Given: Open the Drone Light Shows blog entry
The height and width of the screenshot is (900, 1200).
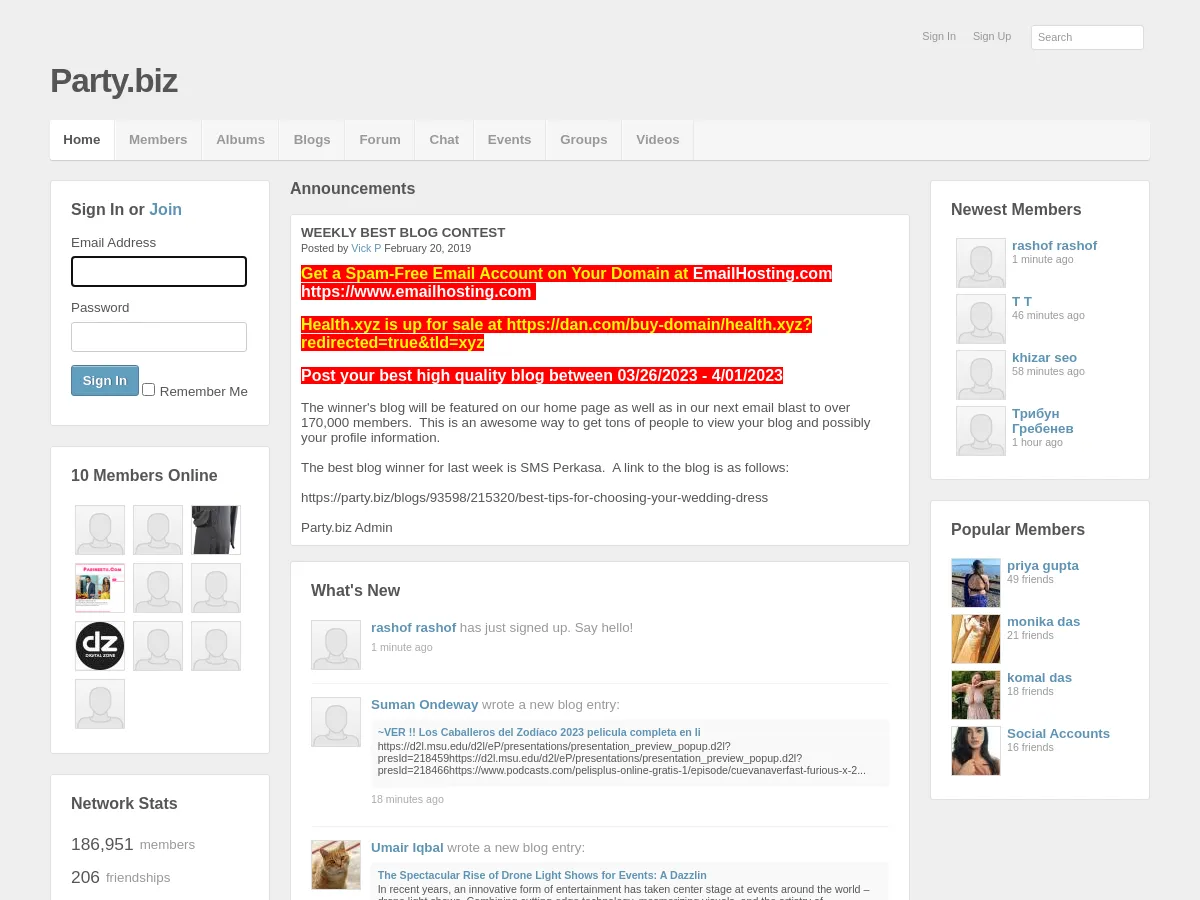Looking at the screenshot, I should click(542, 875).
